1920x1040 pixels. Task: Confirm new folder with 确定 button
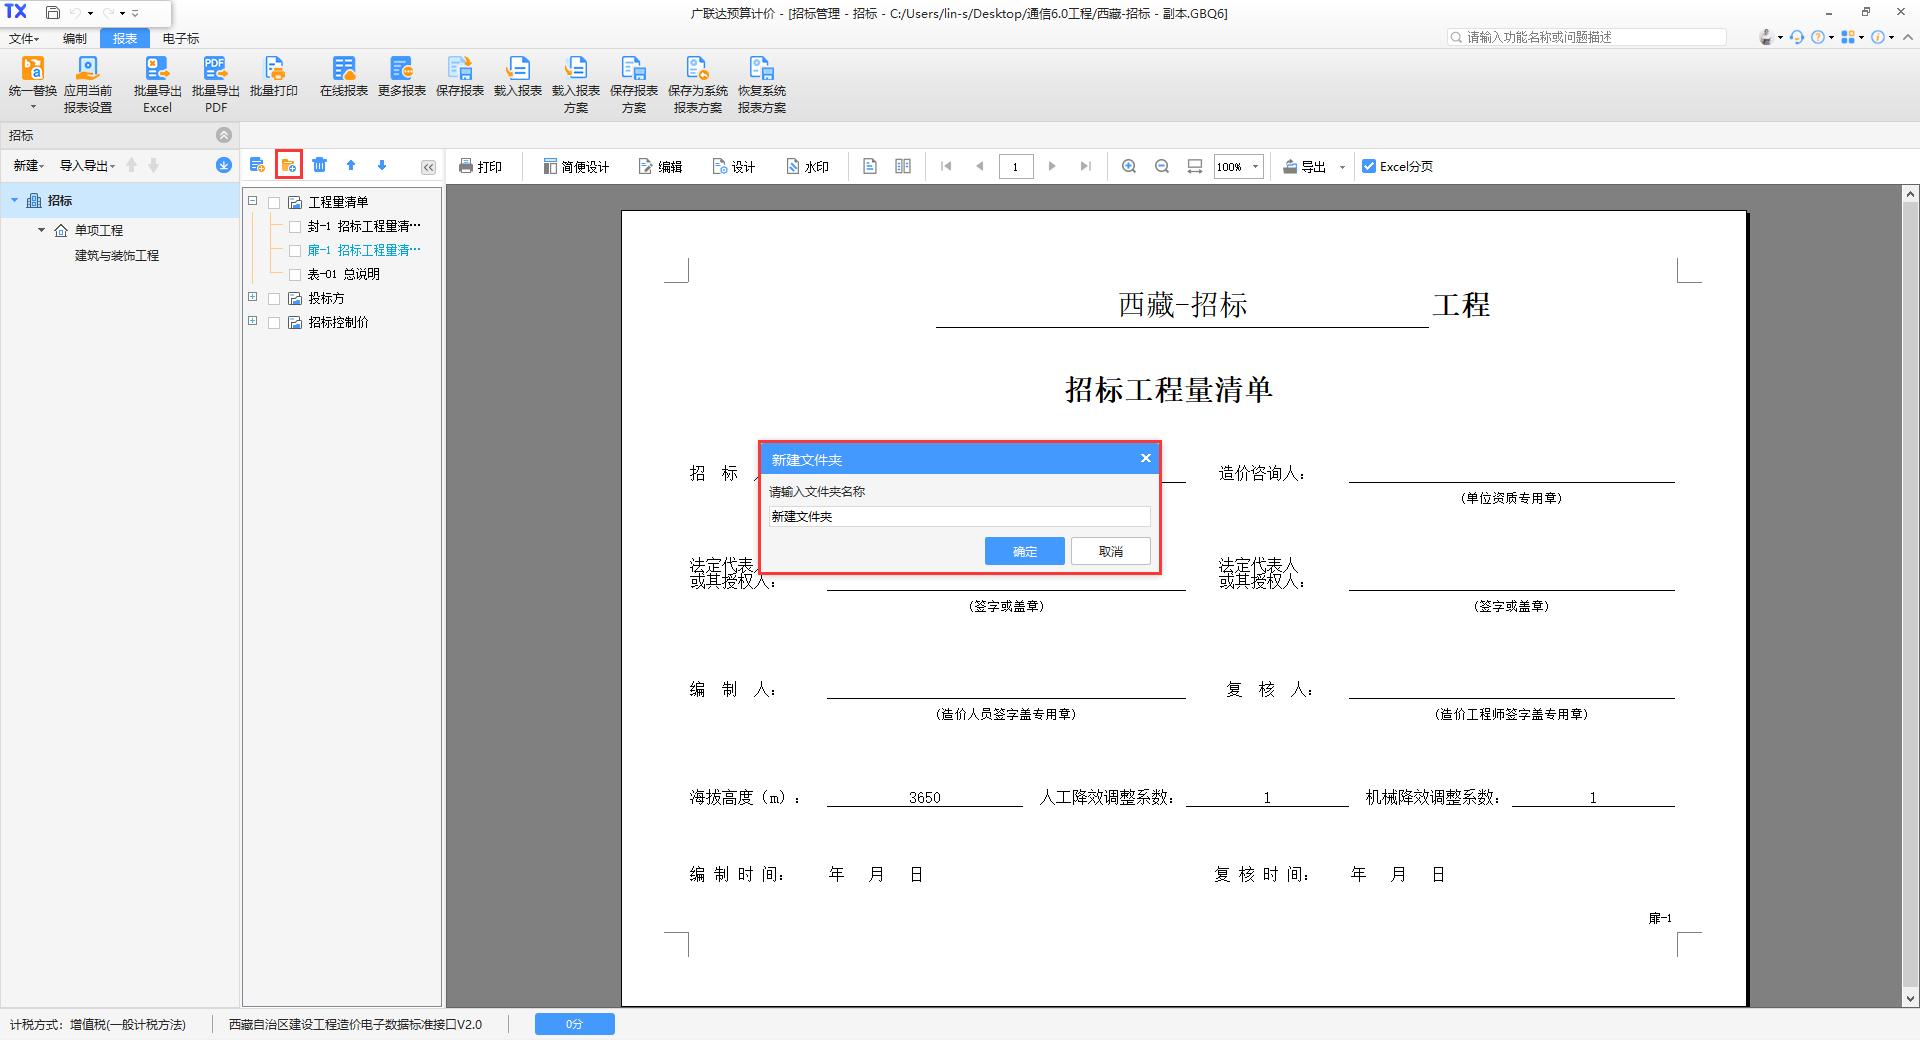1024,551
